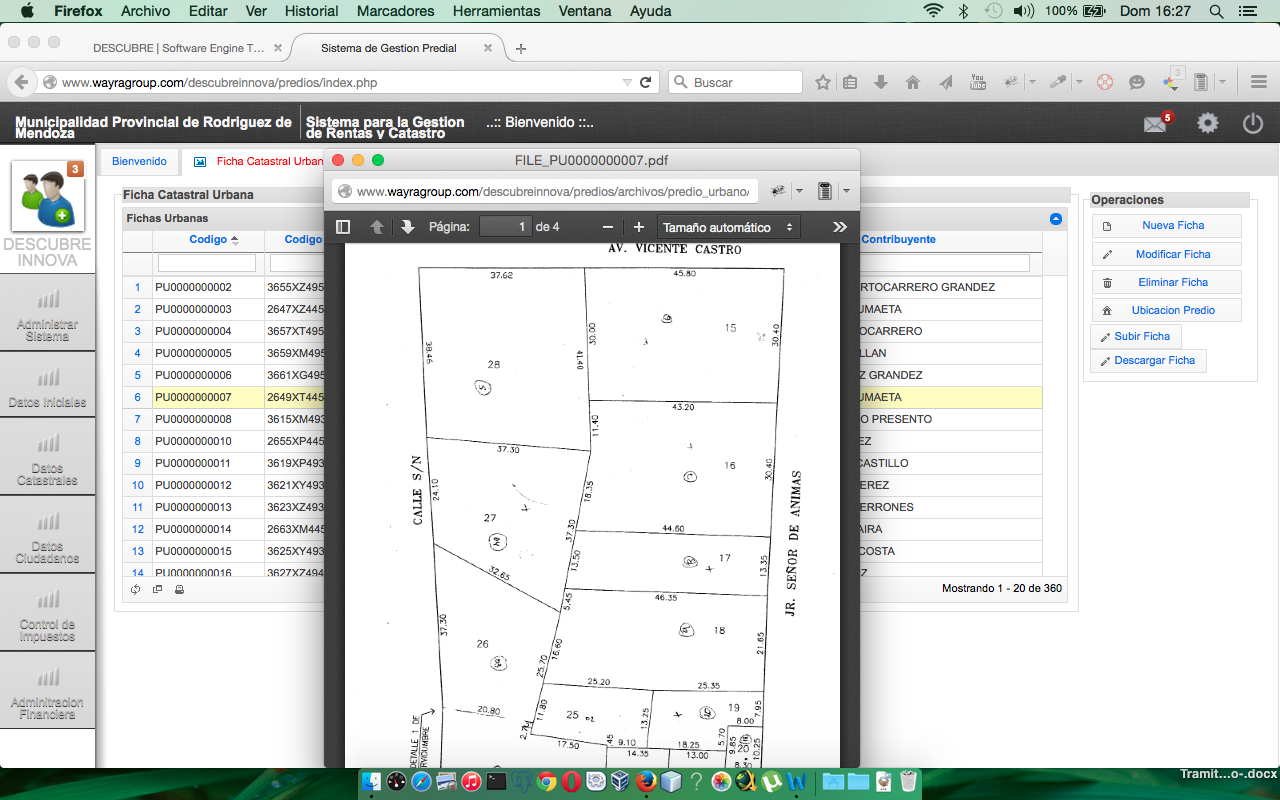The image size is (1280, 800).
Task: Go back in Firefox
Action: coord(20,83)
